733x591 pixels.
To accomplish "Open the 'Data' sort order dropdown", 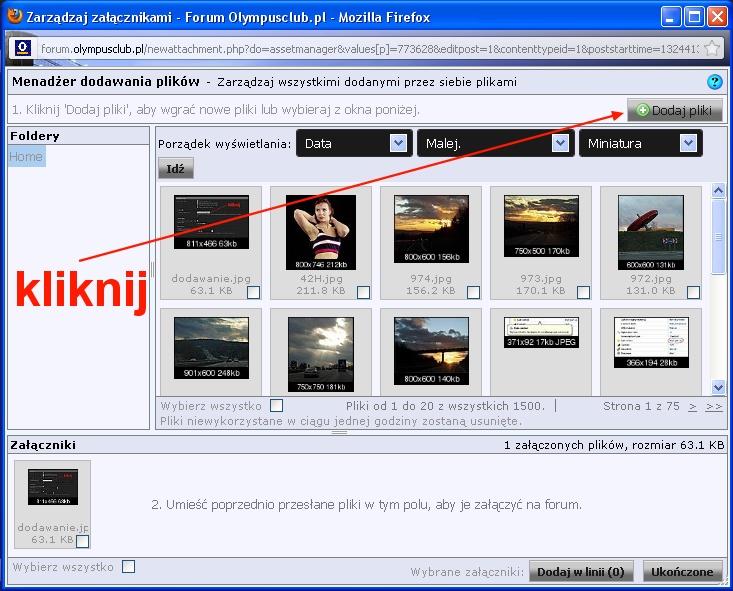I will 355,143.
